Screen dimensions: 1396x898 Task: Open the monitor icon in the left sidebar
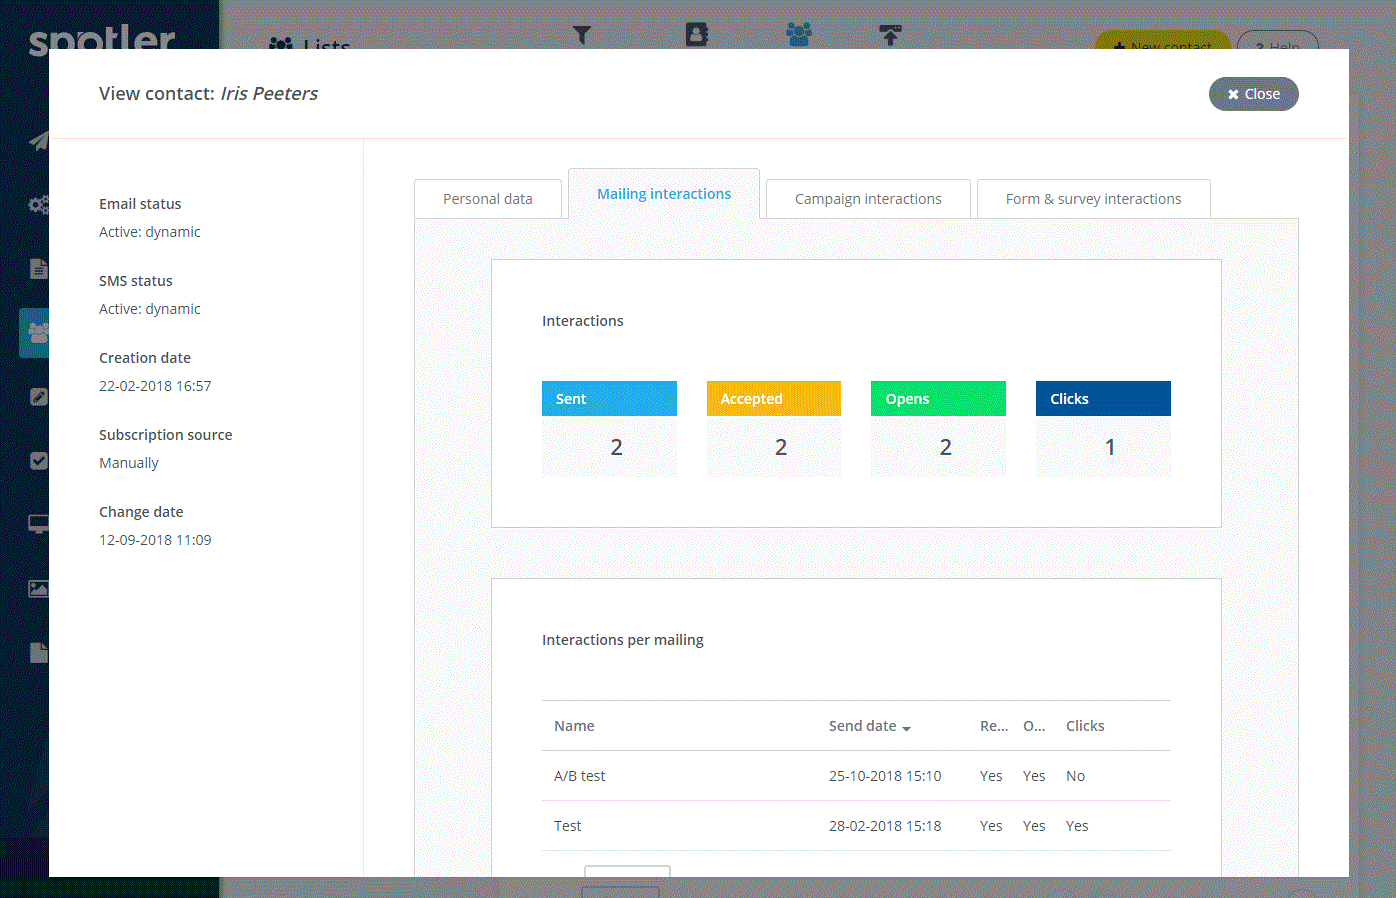tap(38, 524)
